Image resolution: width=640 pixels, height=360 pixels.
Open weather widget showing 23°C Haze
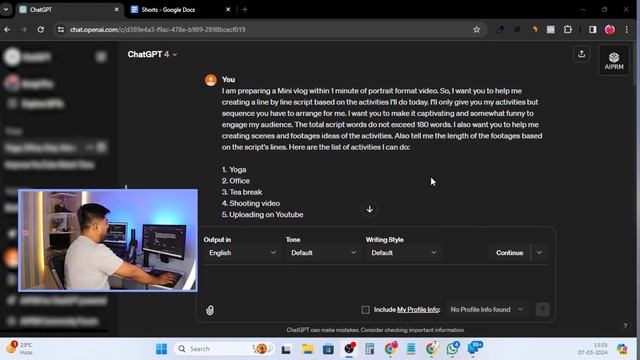tap(20, 348)
